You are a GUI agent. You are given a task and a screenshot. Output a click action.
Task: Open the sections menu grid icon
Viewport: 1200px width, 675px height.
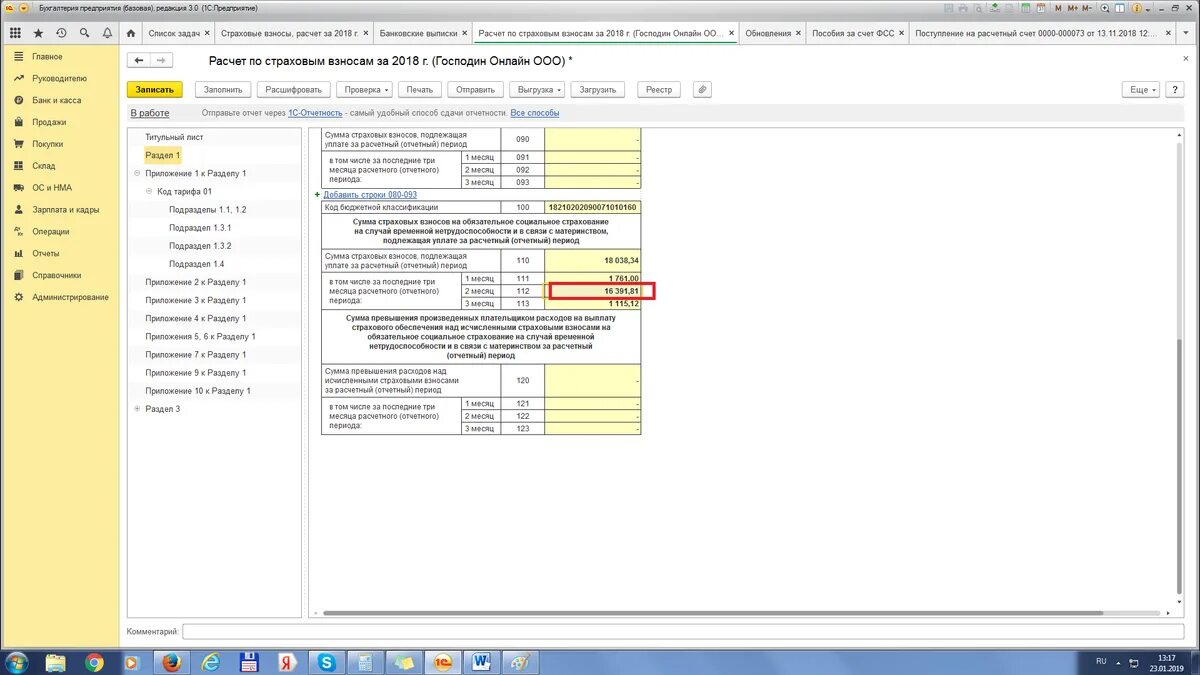(15, 33)
